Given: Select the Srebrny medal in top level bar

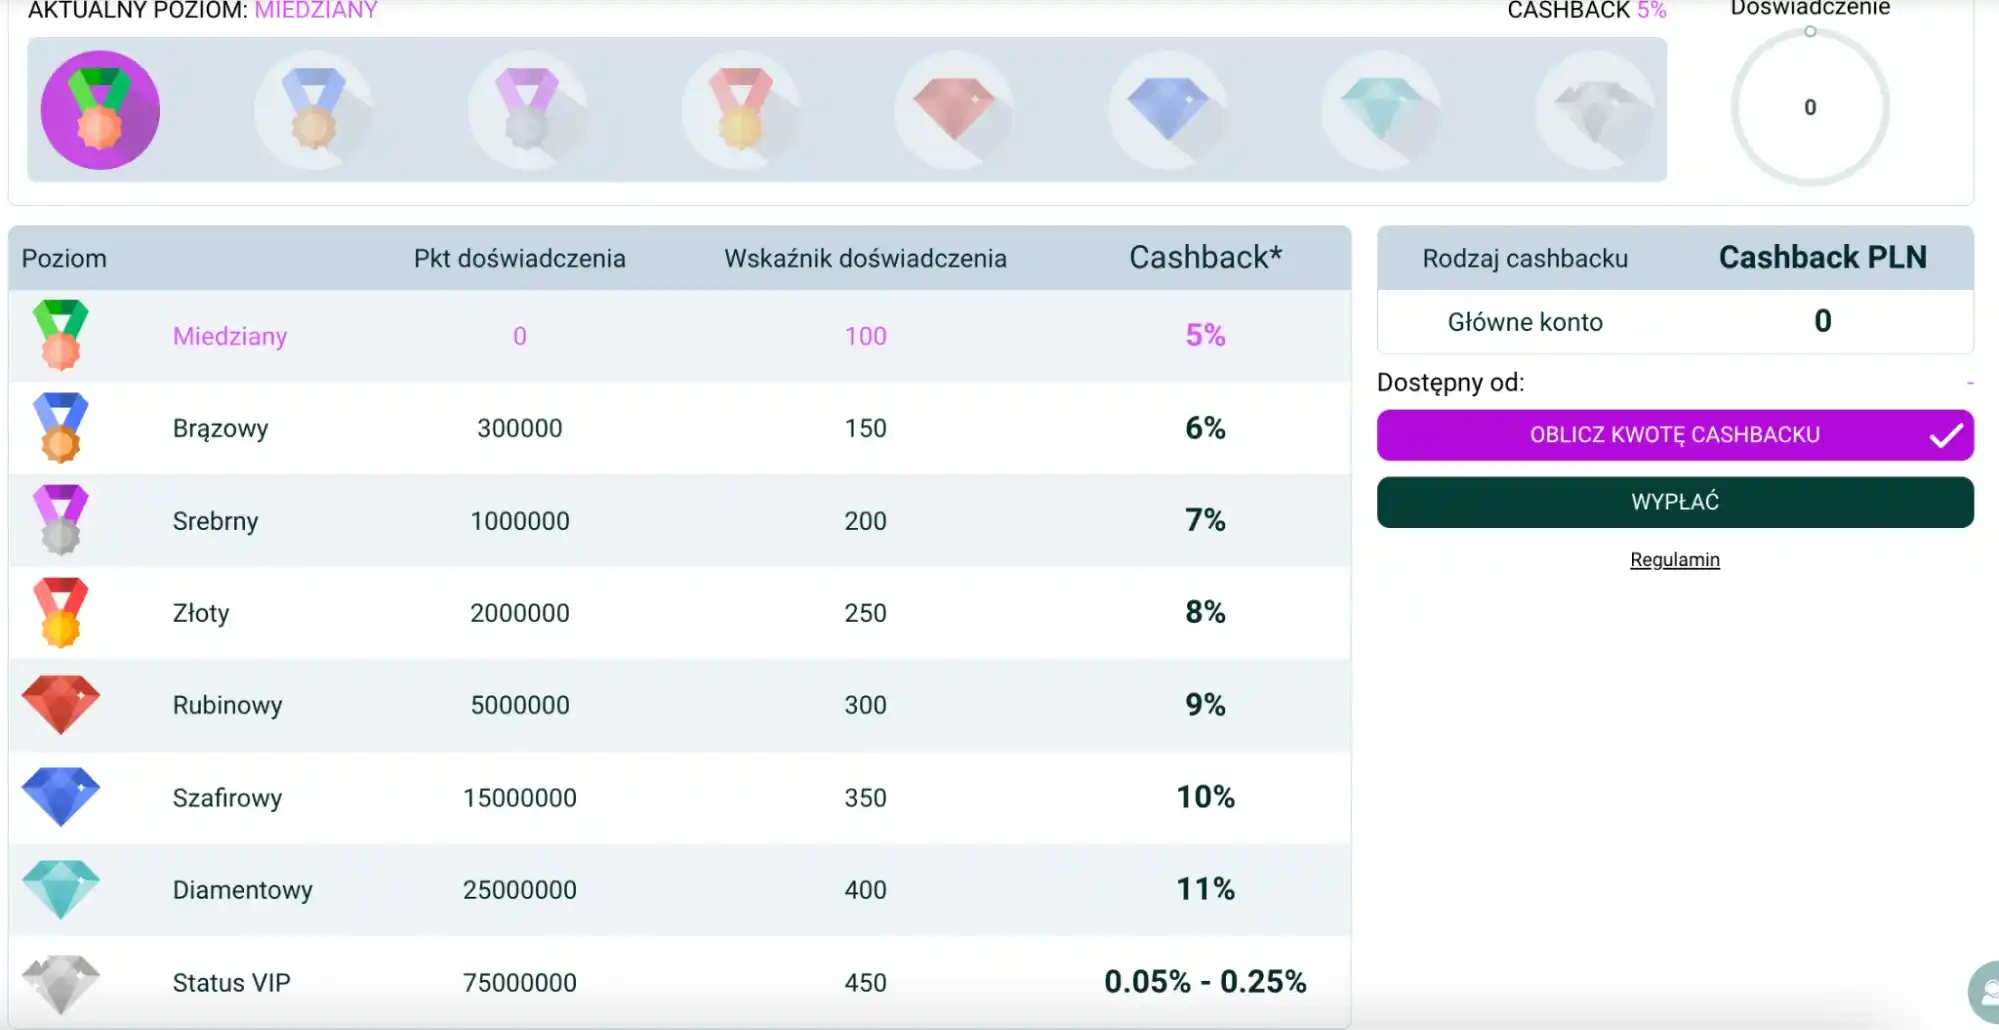Looking at the screenshot, I should 527,110.
